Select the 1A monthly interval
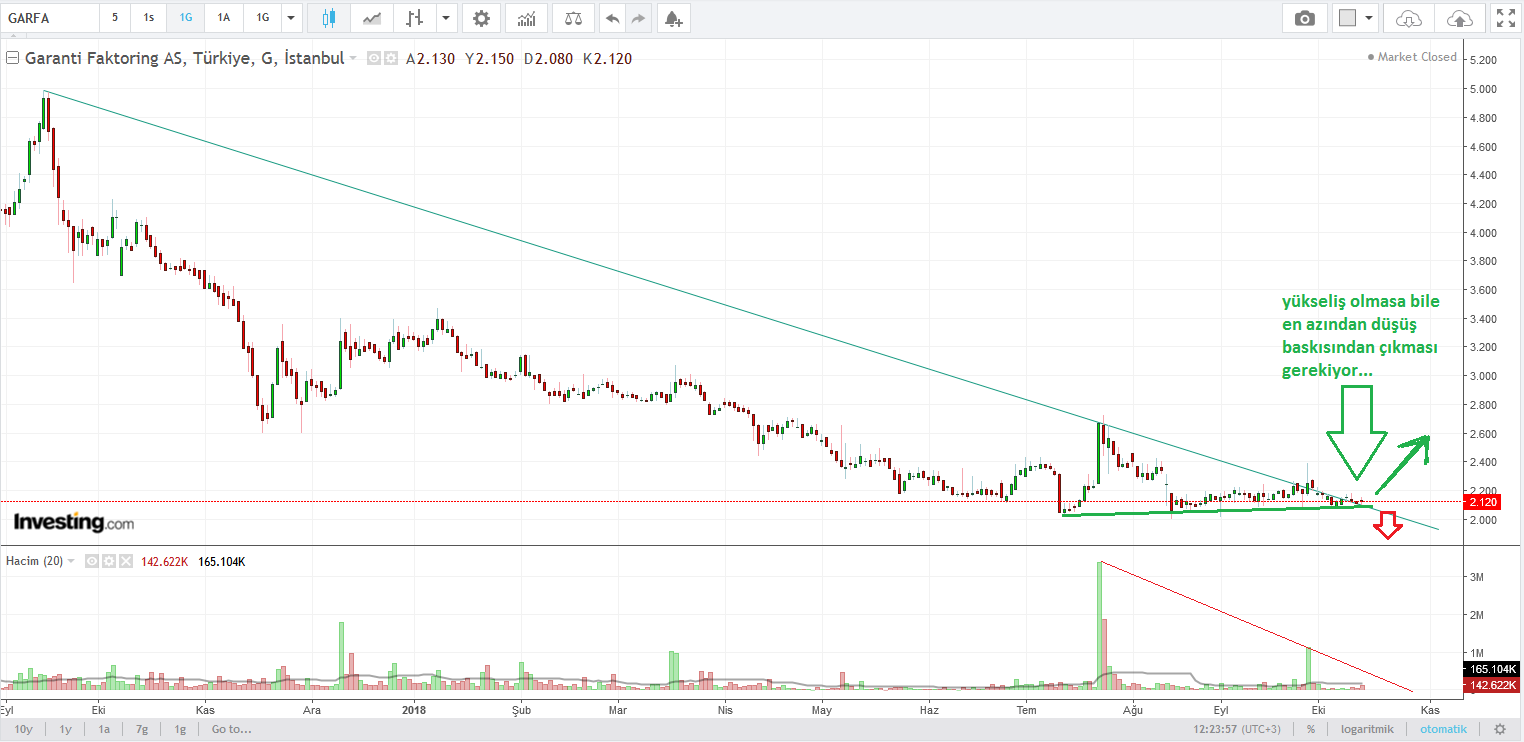The width and height of the screenshot is (1524, 742). (x=224, y=17)
